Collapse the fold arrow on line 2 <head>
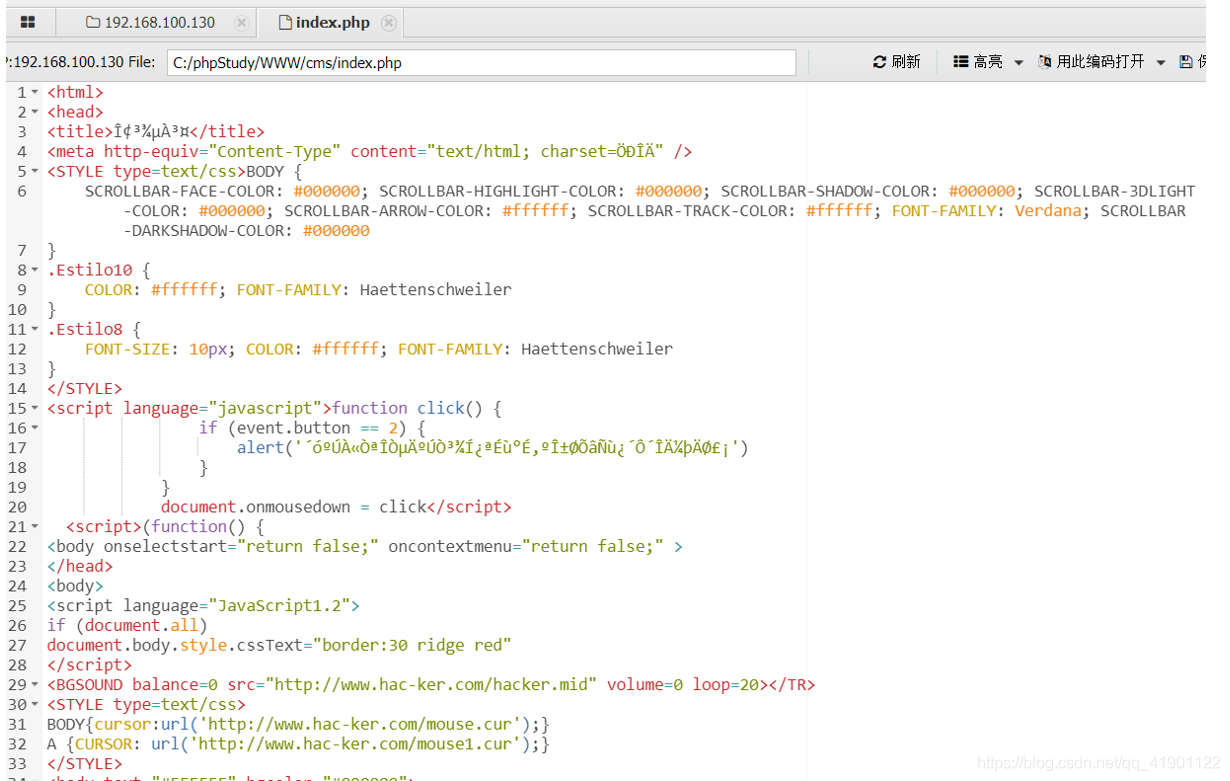The image size is (1230, 781). [35, 112]
